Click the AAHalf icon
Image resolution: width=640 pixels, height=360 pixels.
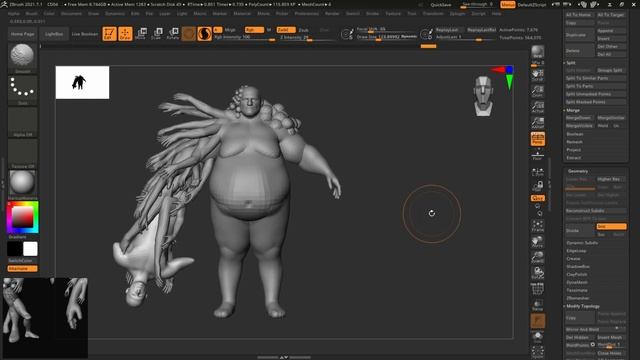pyautogui.click(x=538, y=122)
